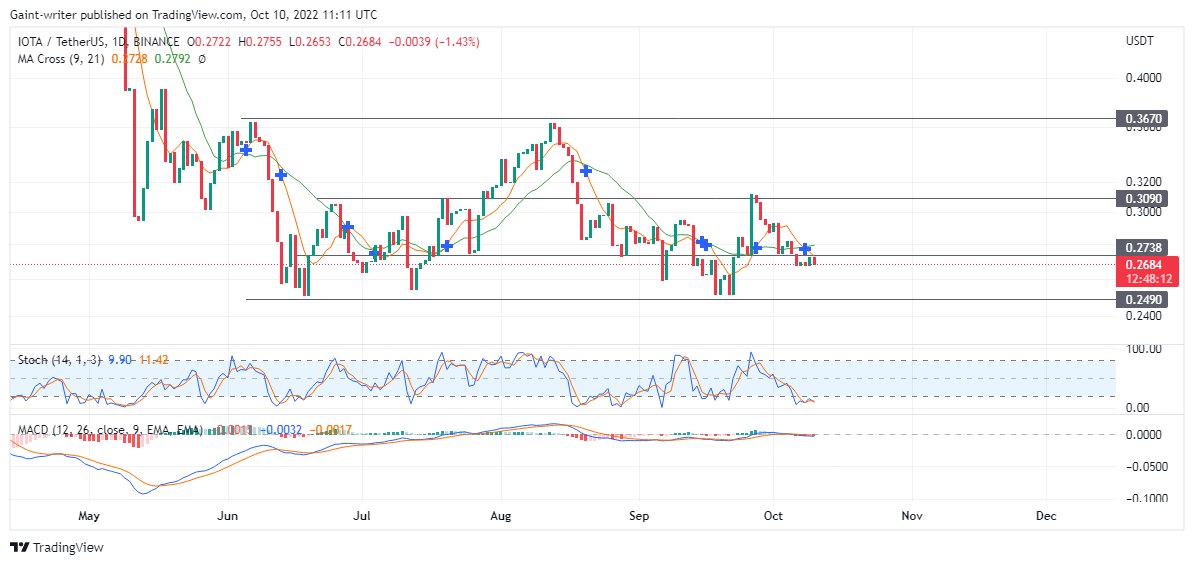Click the Aug label on time axis
Viewport: 1194px width, 565px height.
click(x=500, y=516)
